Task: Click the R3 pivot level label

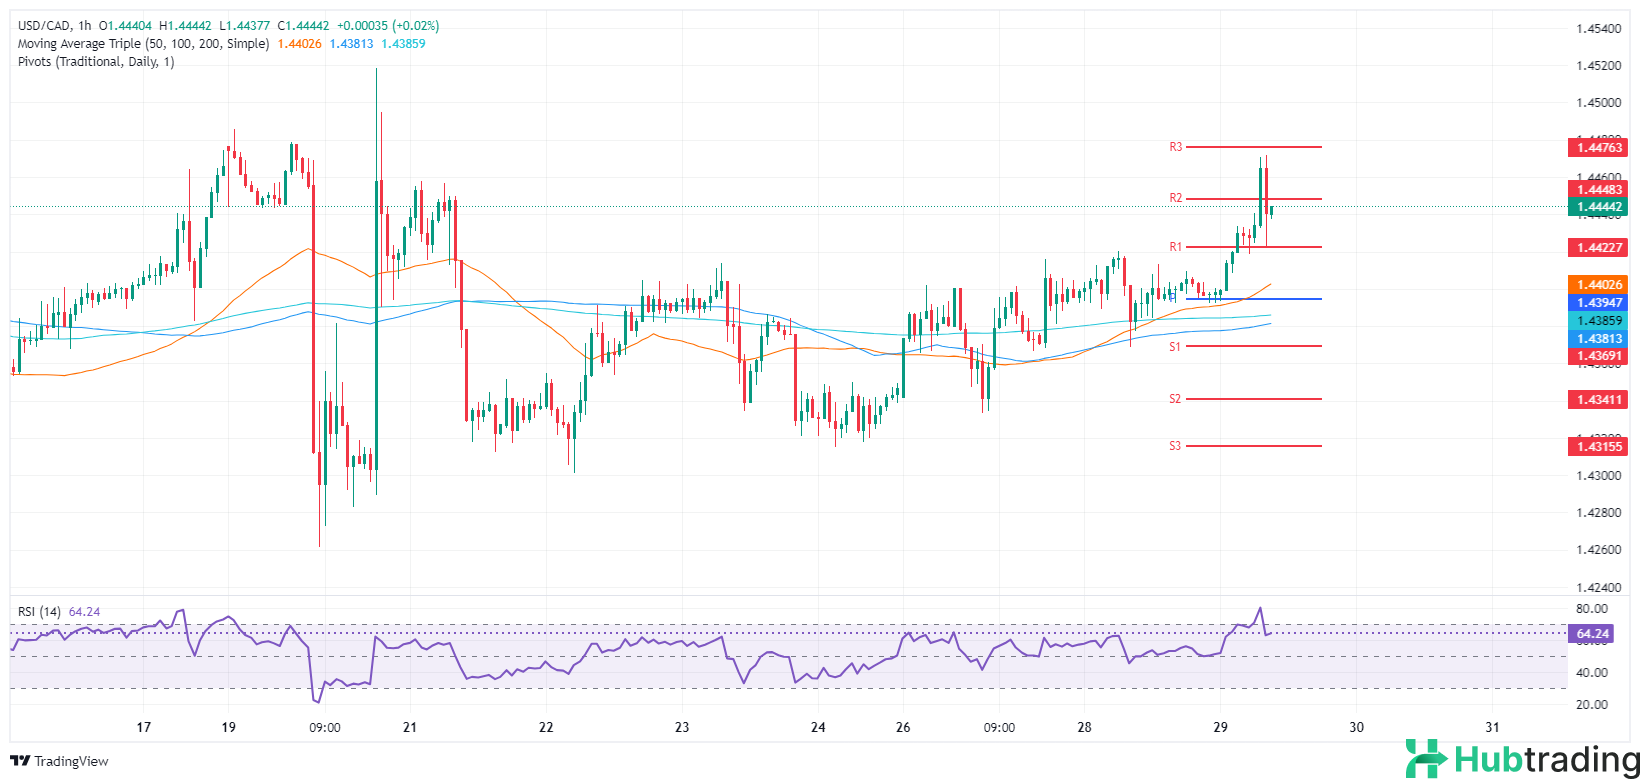Action: (x=1176, y=147)
